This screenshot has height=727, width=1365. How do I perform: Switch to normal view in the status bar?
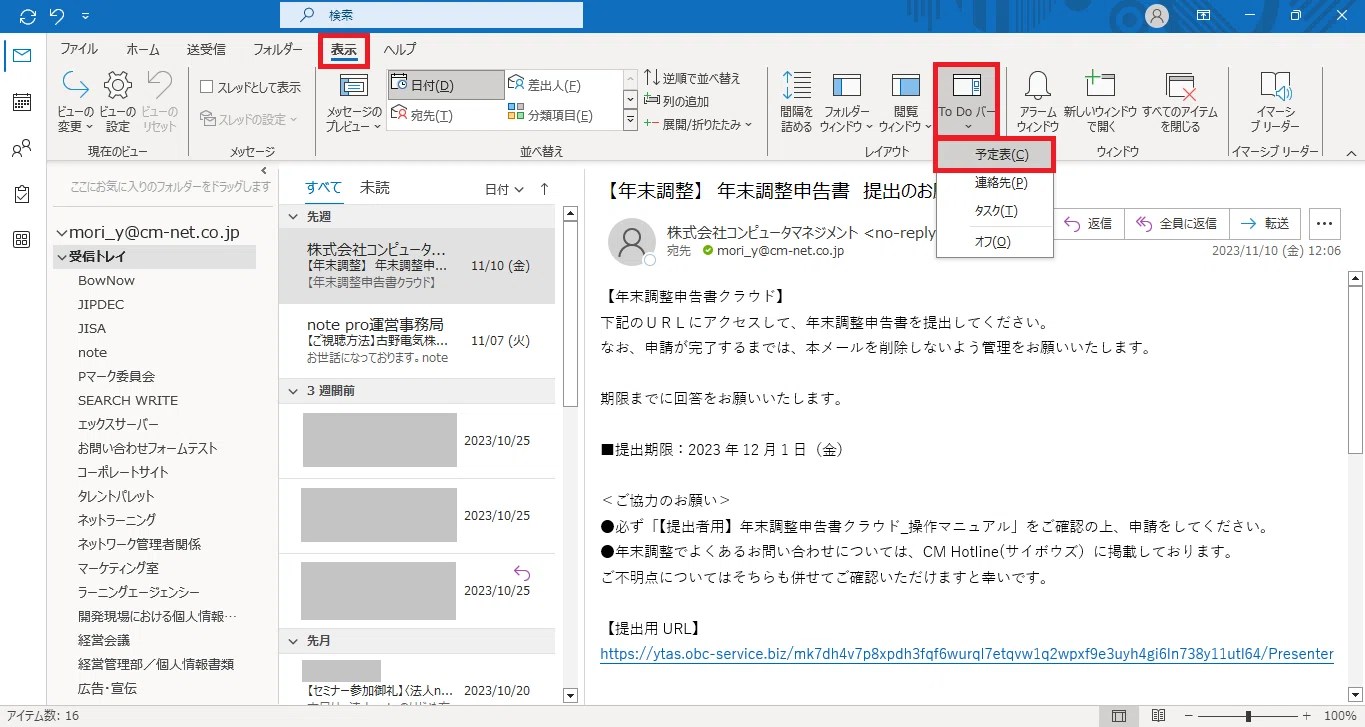click(x=1120, y=716)
